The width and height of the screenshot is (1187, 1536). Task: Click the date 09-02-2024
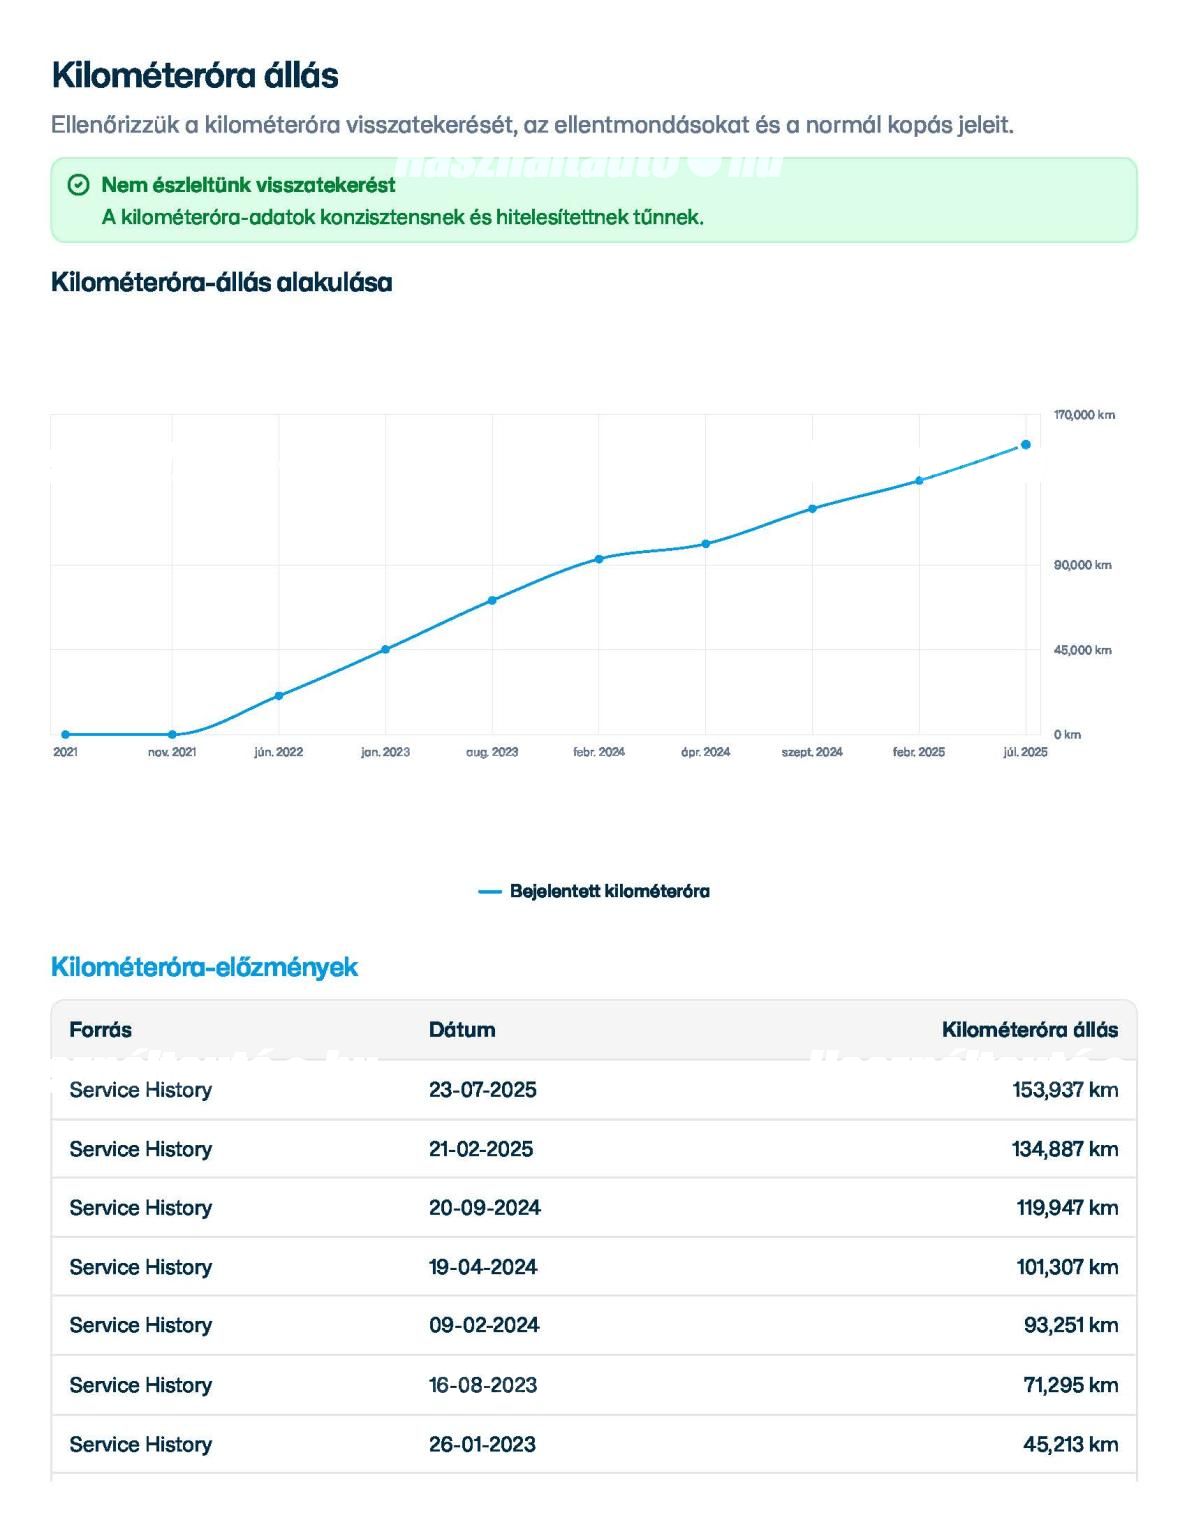pos(484,1325)
